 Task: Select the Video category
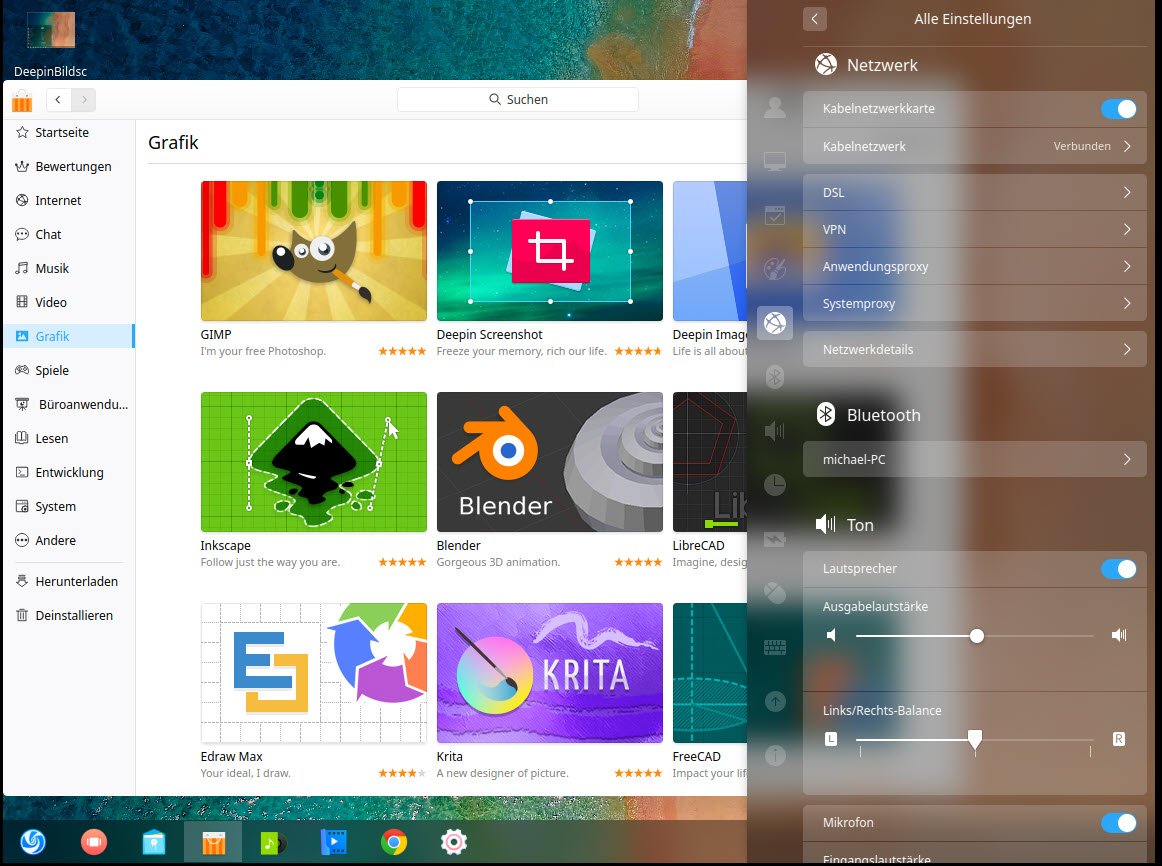pos(68,303)
